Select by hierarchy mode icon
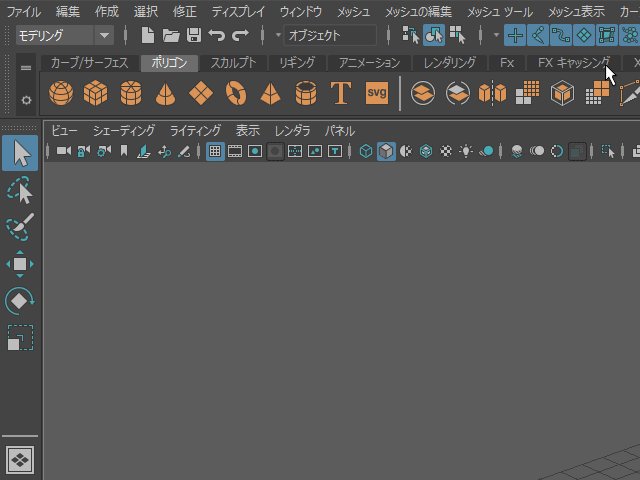Image resolution: width=640 pixels, height=480 pixels. (x=411, y=36)
